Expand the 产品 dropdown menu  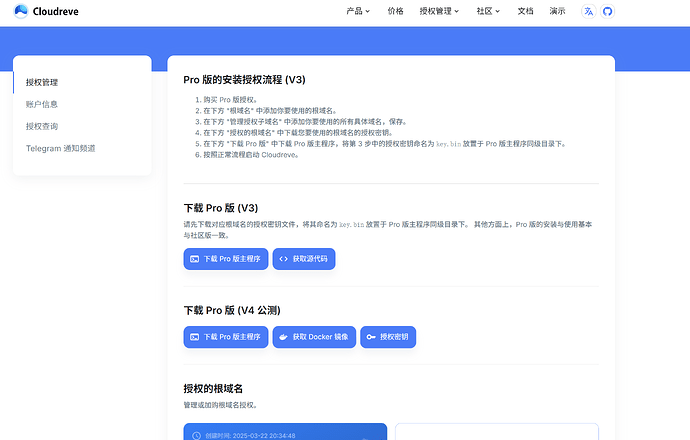pos(358,11)
